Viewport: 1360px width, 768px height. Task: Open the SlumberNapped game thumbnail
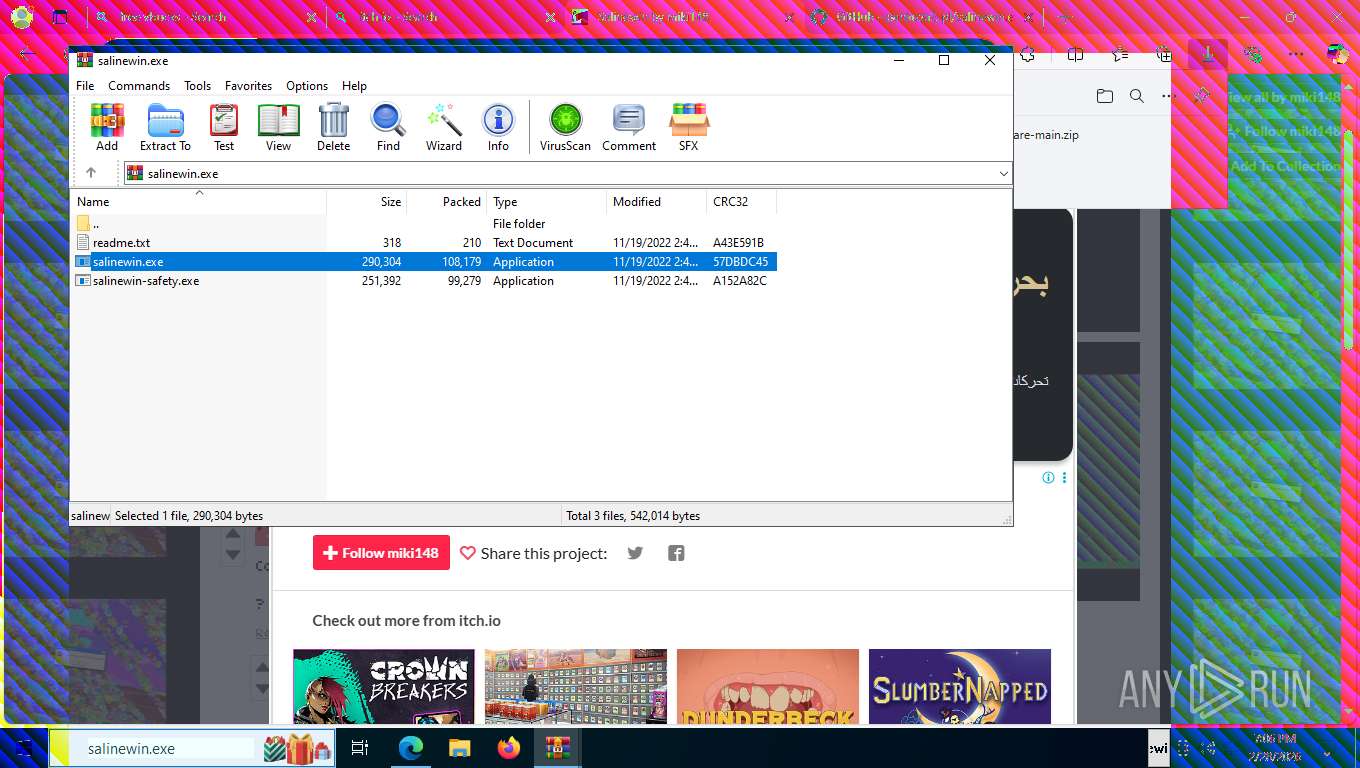(x=960, y=686)
